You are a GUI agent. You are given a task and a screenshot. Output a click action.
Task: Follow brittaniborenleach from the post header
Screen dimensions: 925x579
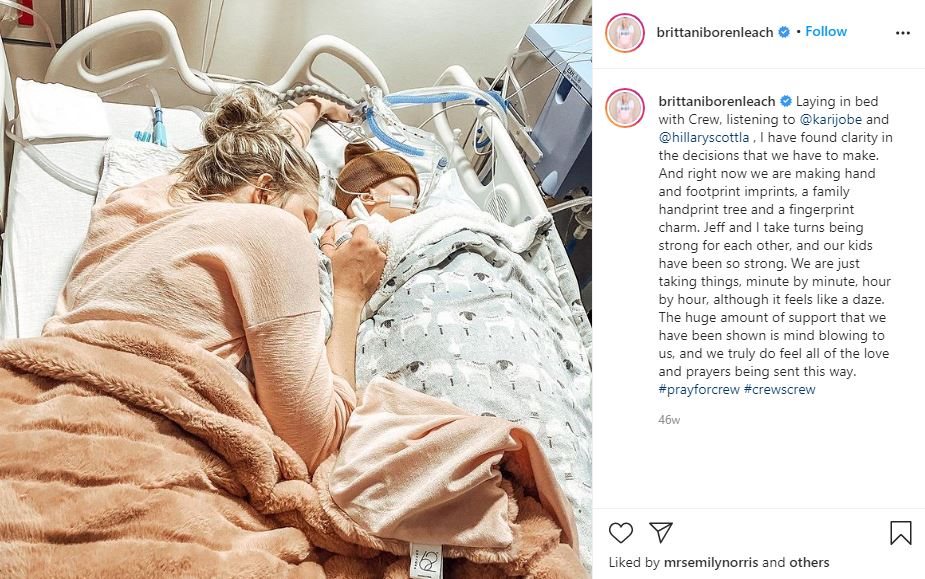tap(826, 31)
